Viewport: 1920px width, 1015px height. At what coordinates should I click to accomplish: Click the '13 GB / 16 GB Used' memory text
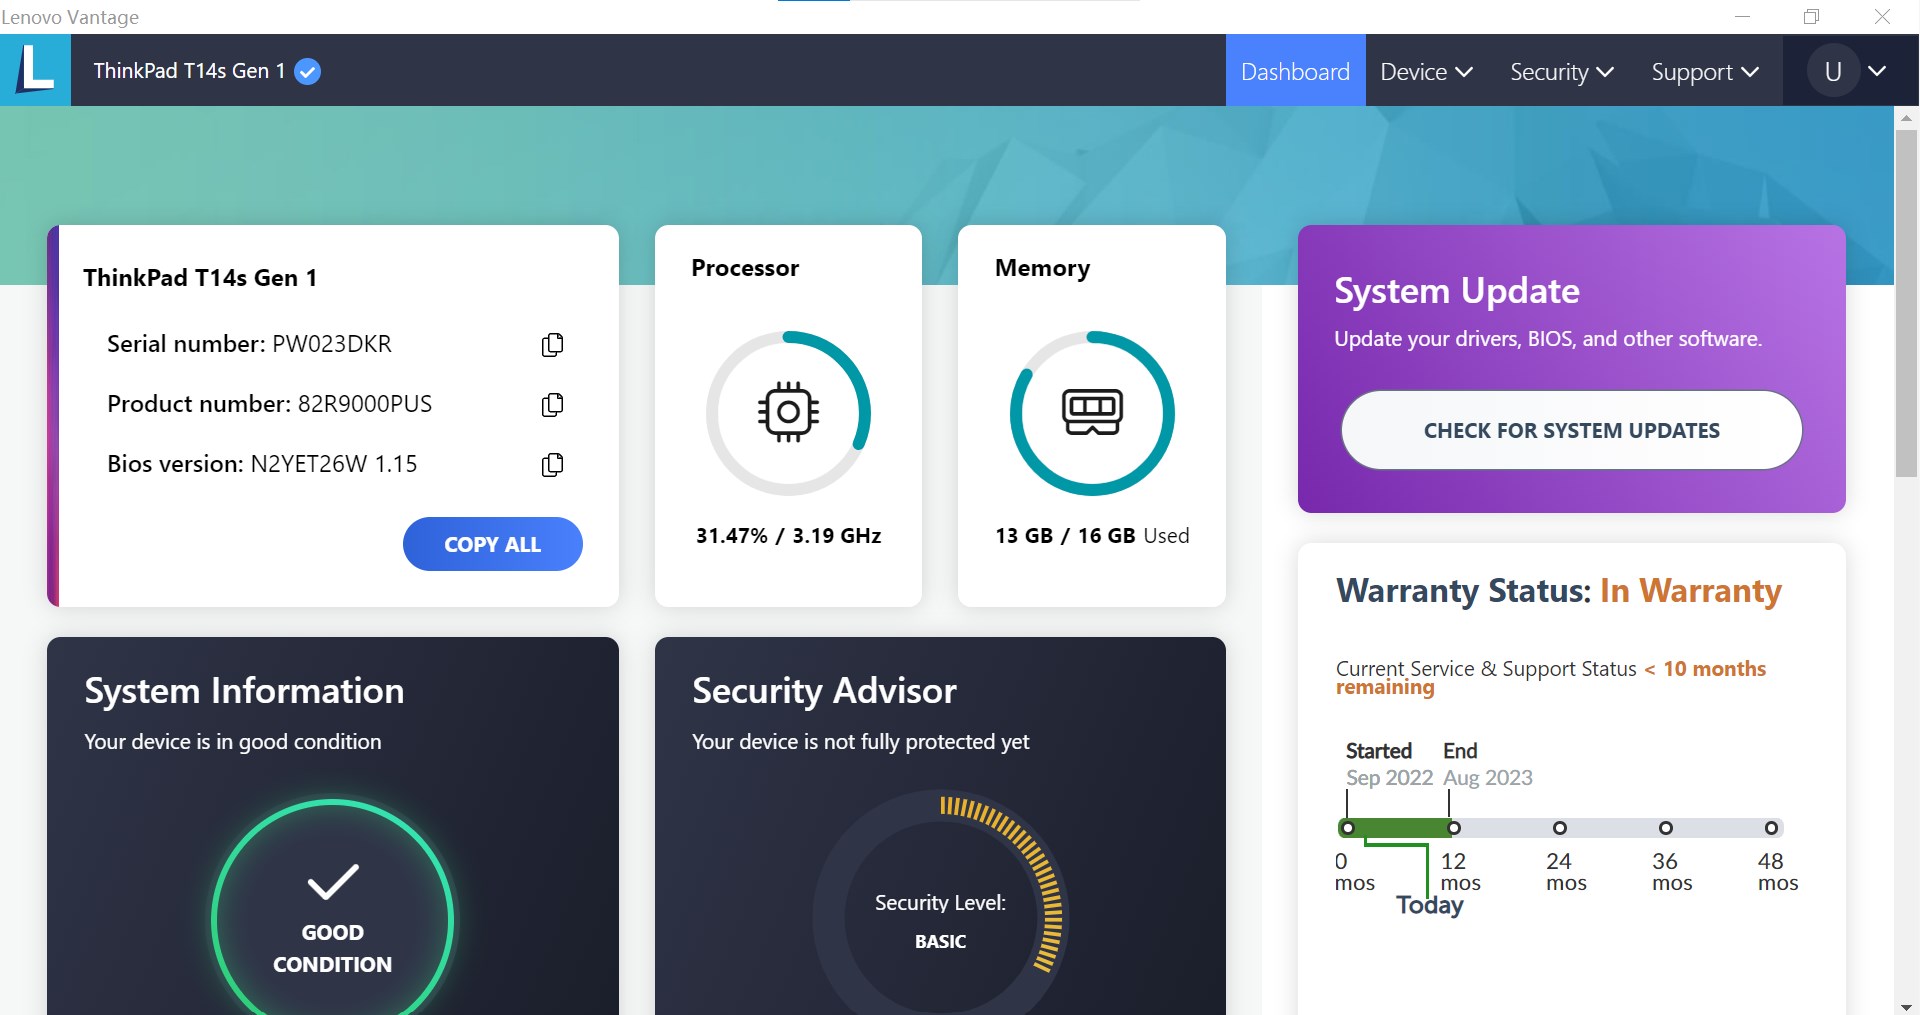(1092, 536)
